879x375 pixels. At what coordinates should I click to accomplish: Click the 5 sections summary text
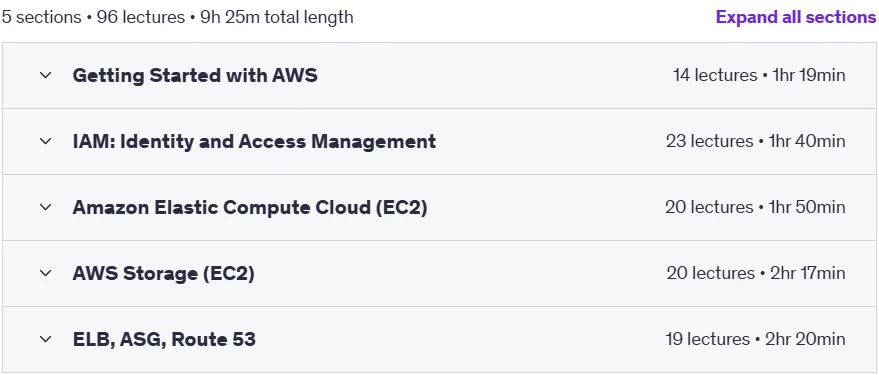click(41, 17)
